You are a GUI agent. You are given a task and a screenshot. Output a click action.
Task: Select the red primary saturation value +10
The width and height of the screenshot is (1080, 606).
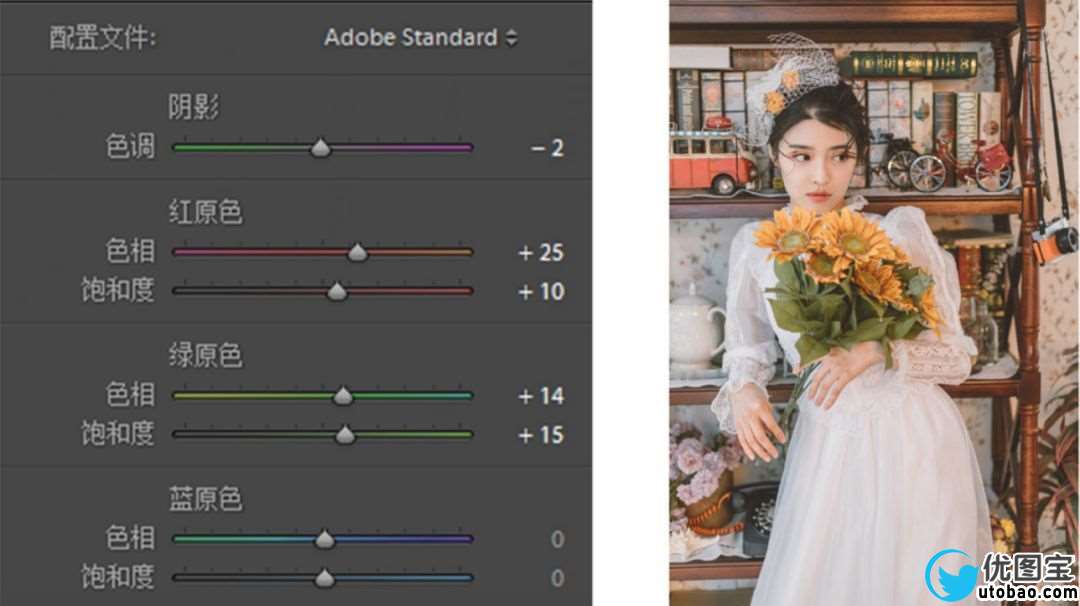[541, 292]
